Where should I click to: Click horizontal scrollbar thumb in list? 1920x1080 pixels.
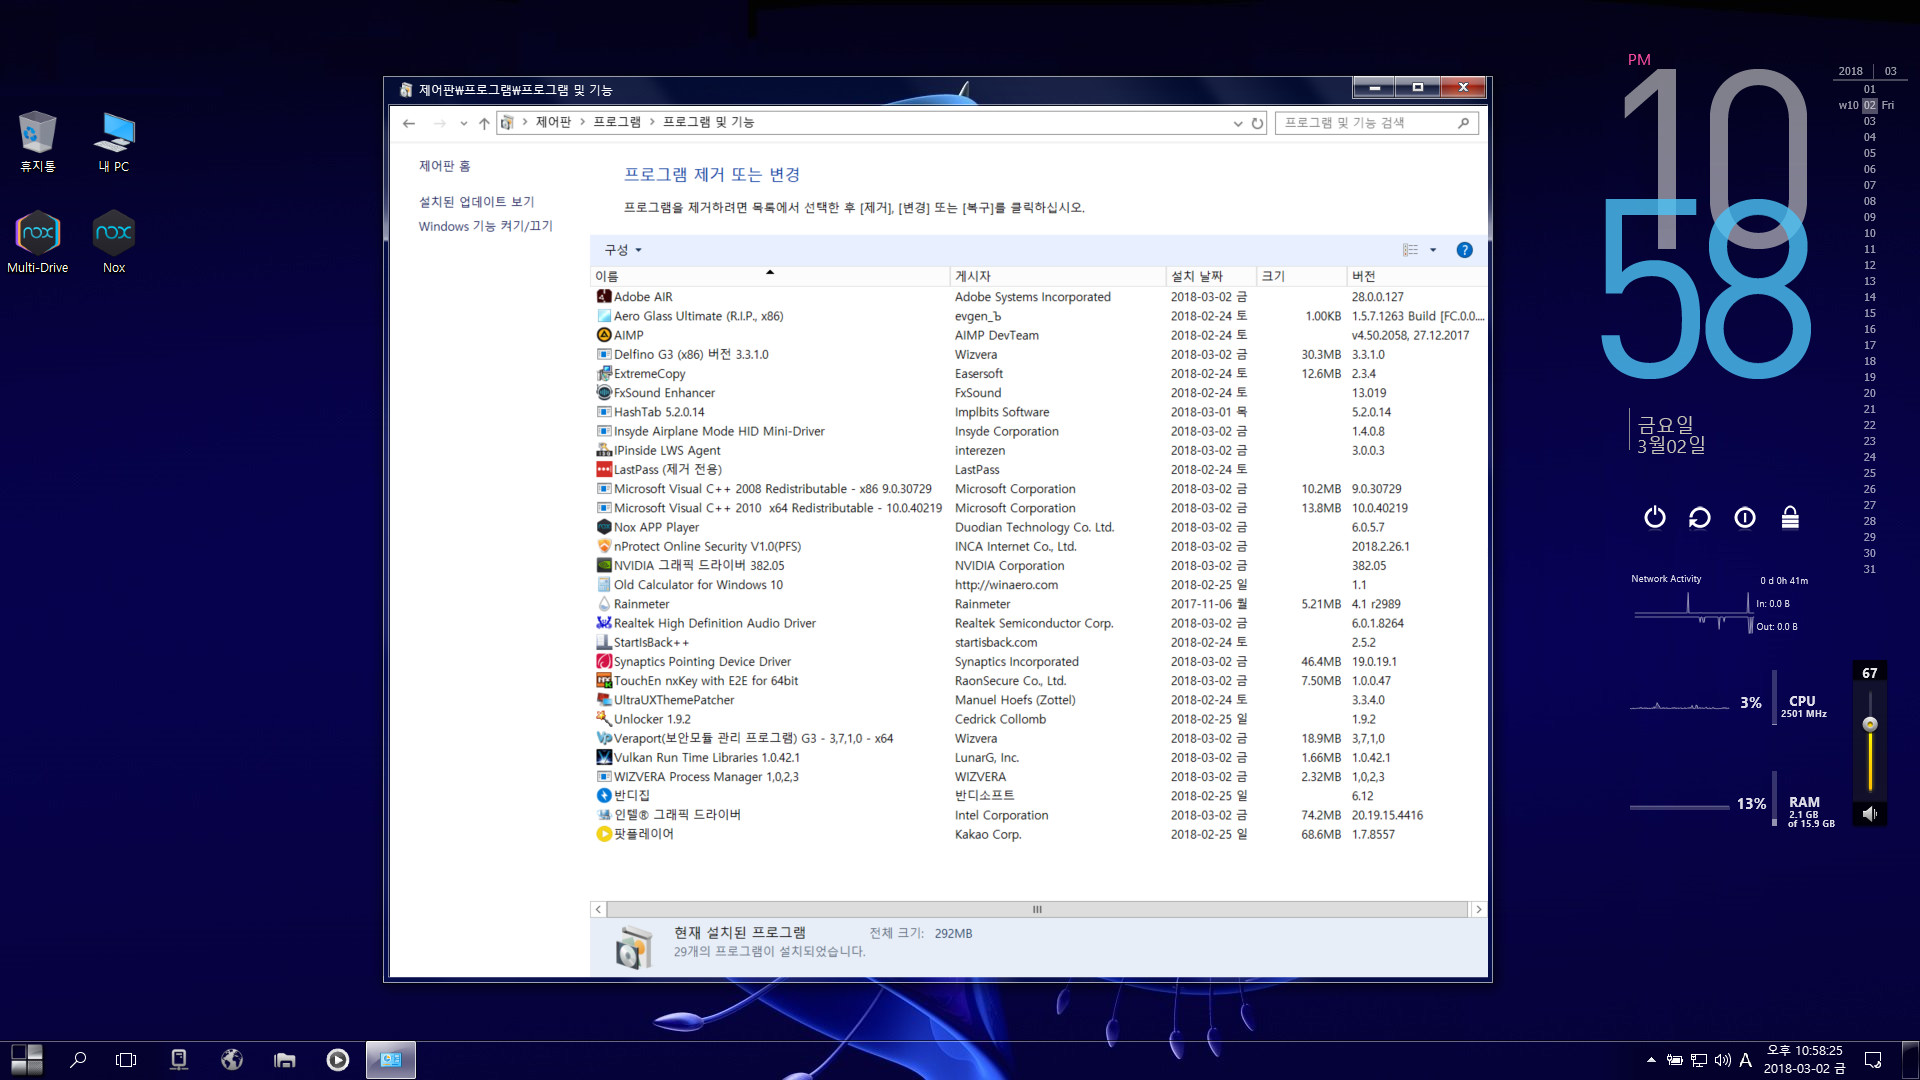coord(1036,909)
